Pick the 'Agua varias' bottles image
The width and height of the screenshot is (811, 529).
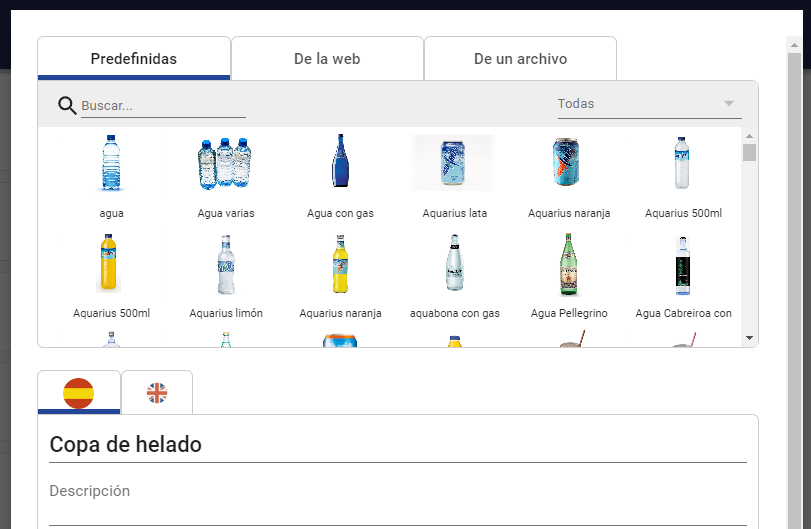point(226,162)
